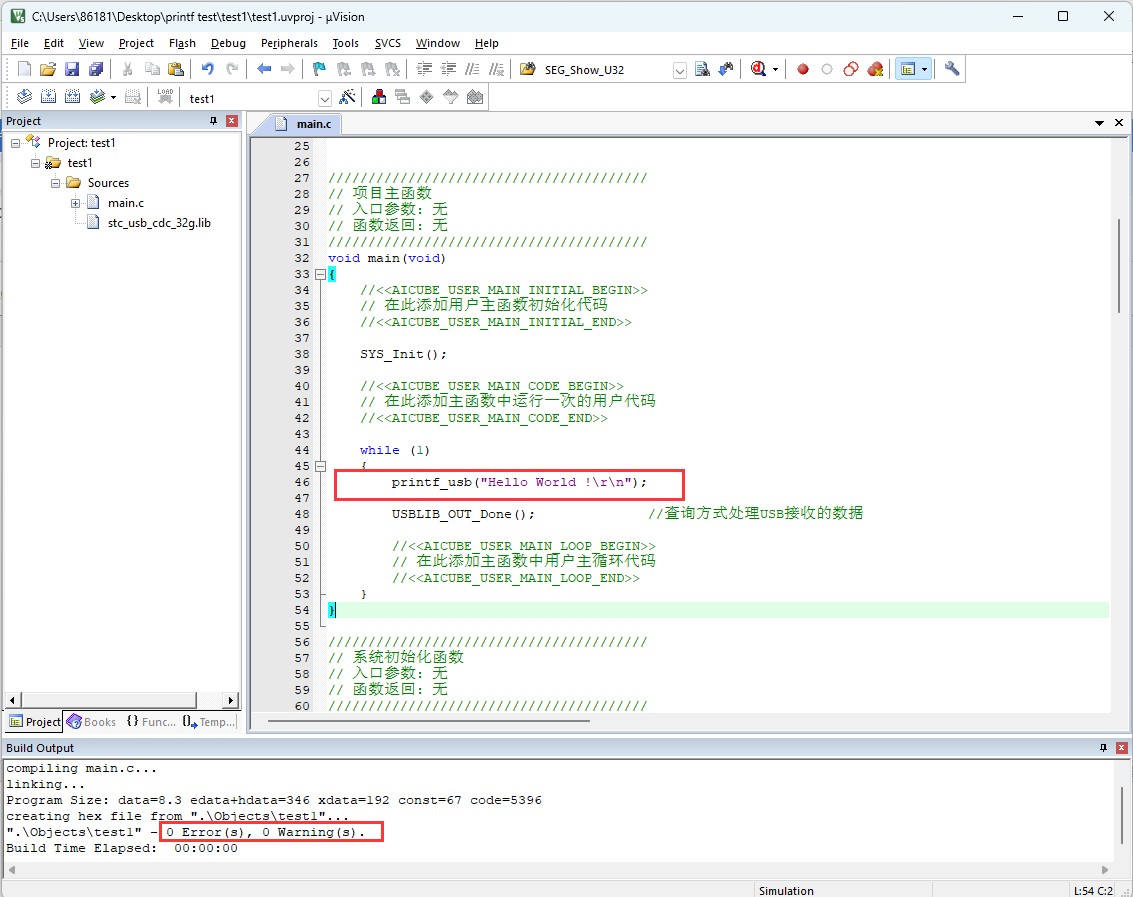Open a file using the folder icon
The image size is (1133, 897).
48,69
